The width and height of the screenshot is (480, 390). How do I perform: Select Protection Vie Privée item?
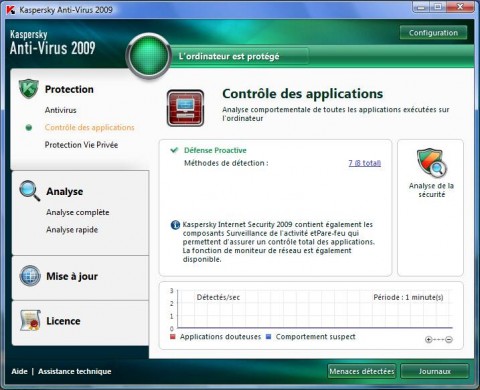point(81,145)
